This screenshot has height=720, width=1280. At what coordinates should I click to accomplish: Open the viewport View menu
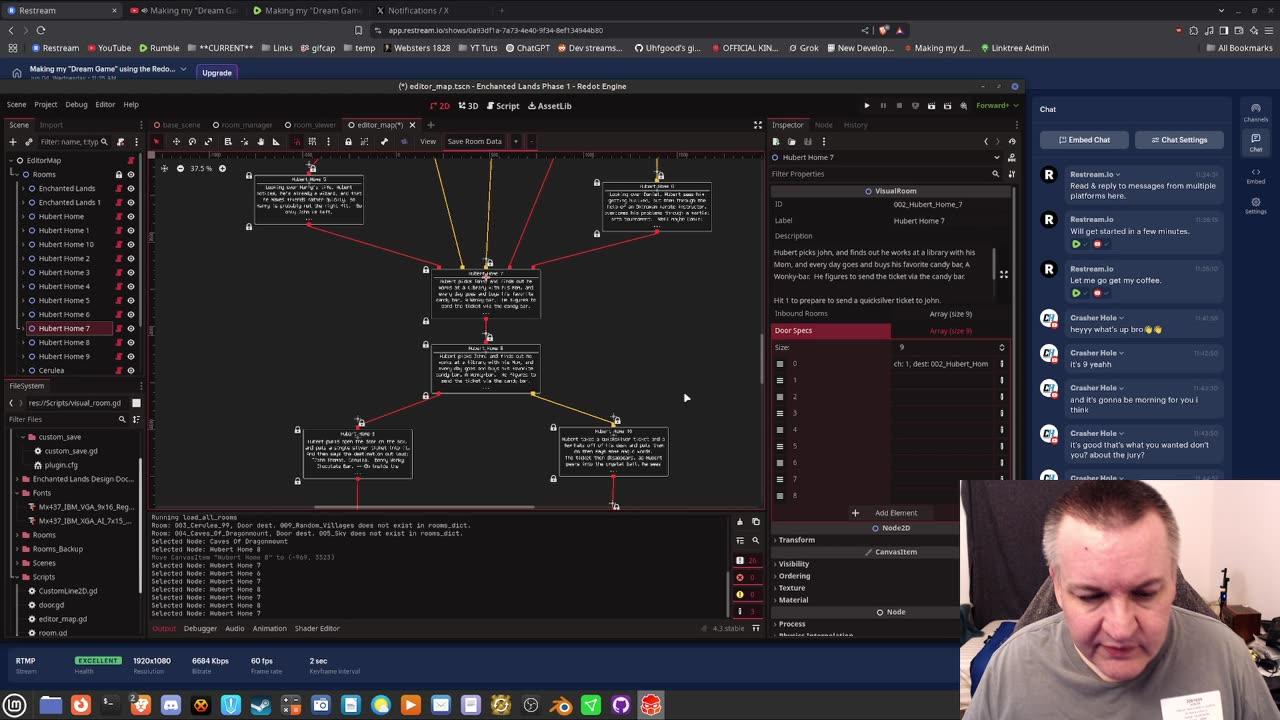pyautogui.click(x=428, y=141)
